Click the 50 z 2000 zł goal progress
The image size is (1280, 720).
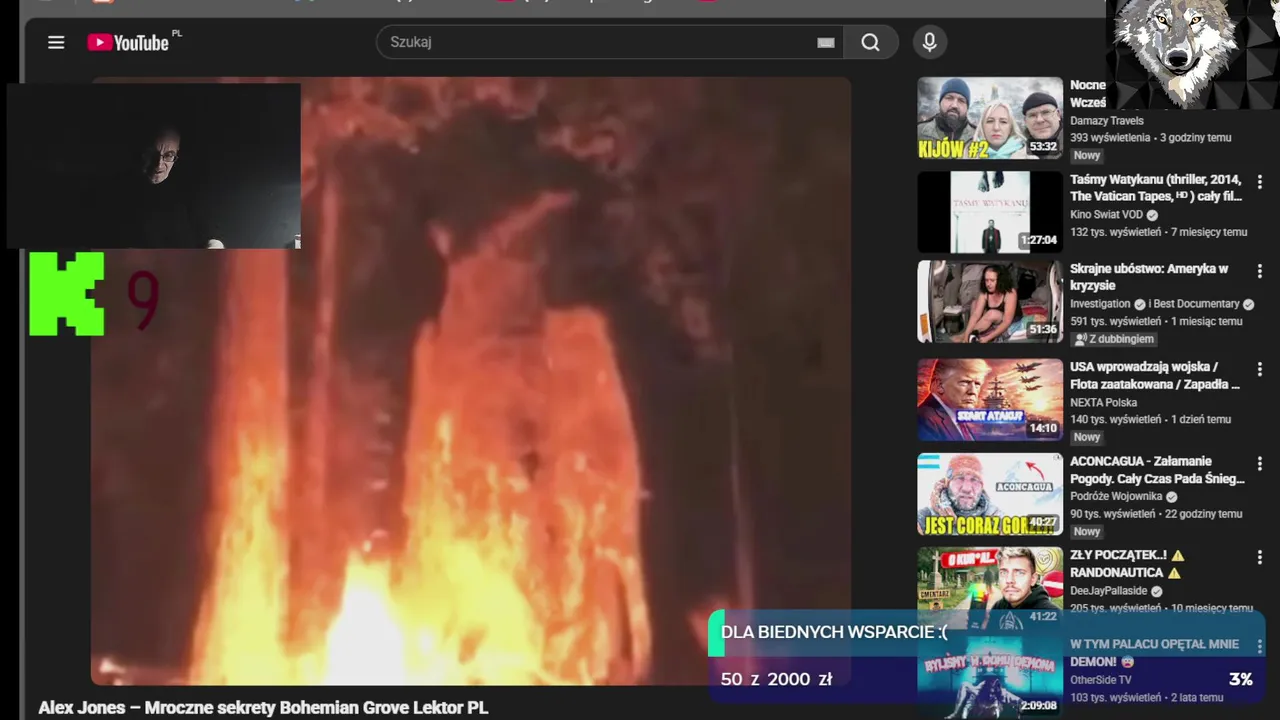click(776, 680)
